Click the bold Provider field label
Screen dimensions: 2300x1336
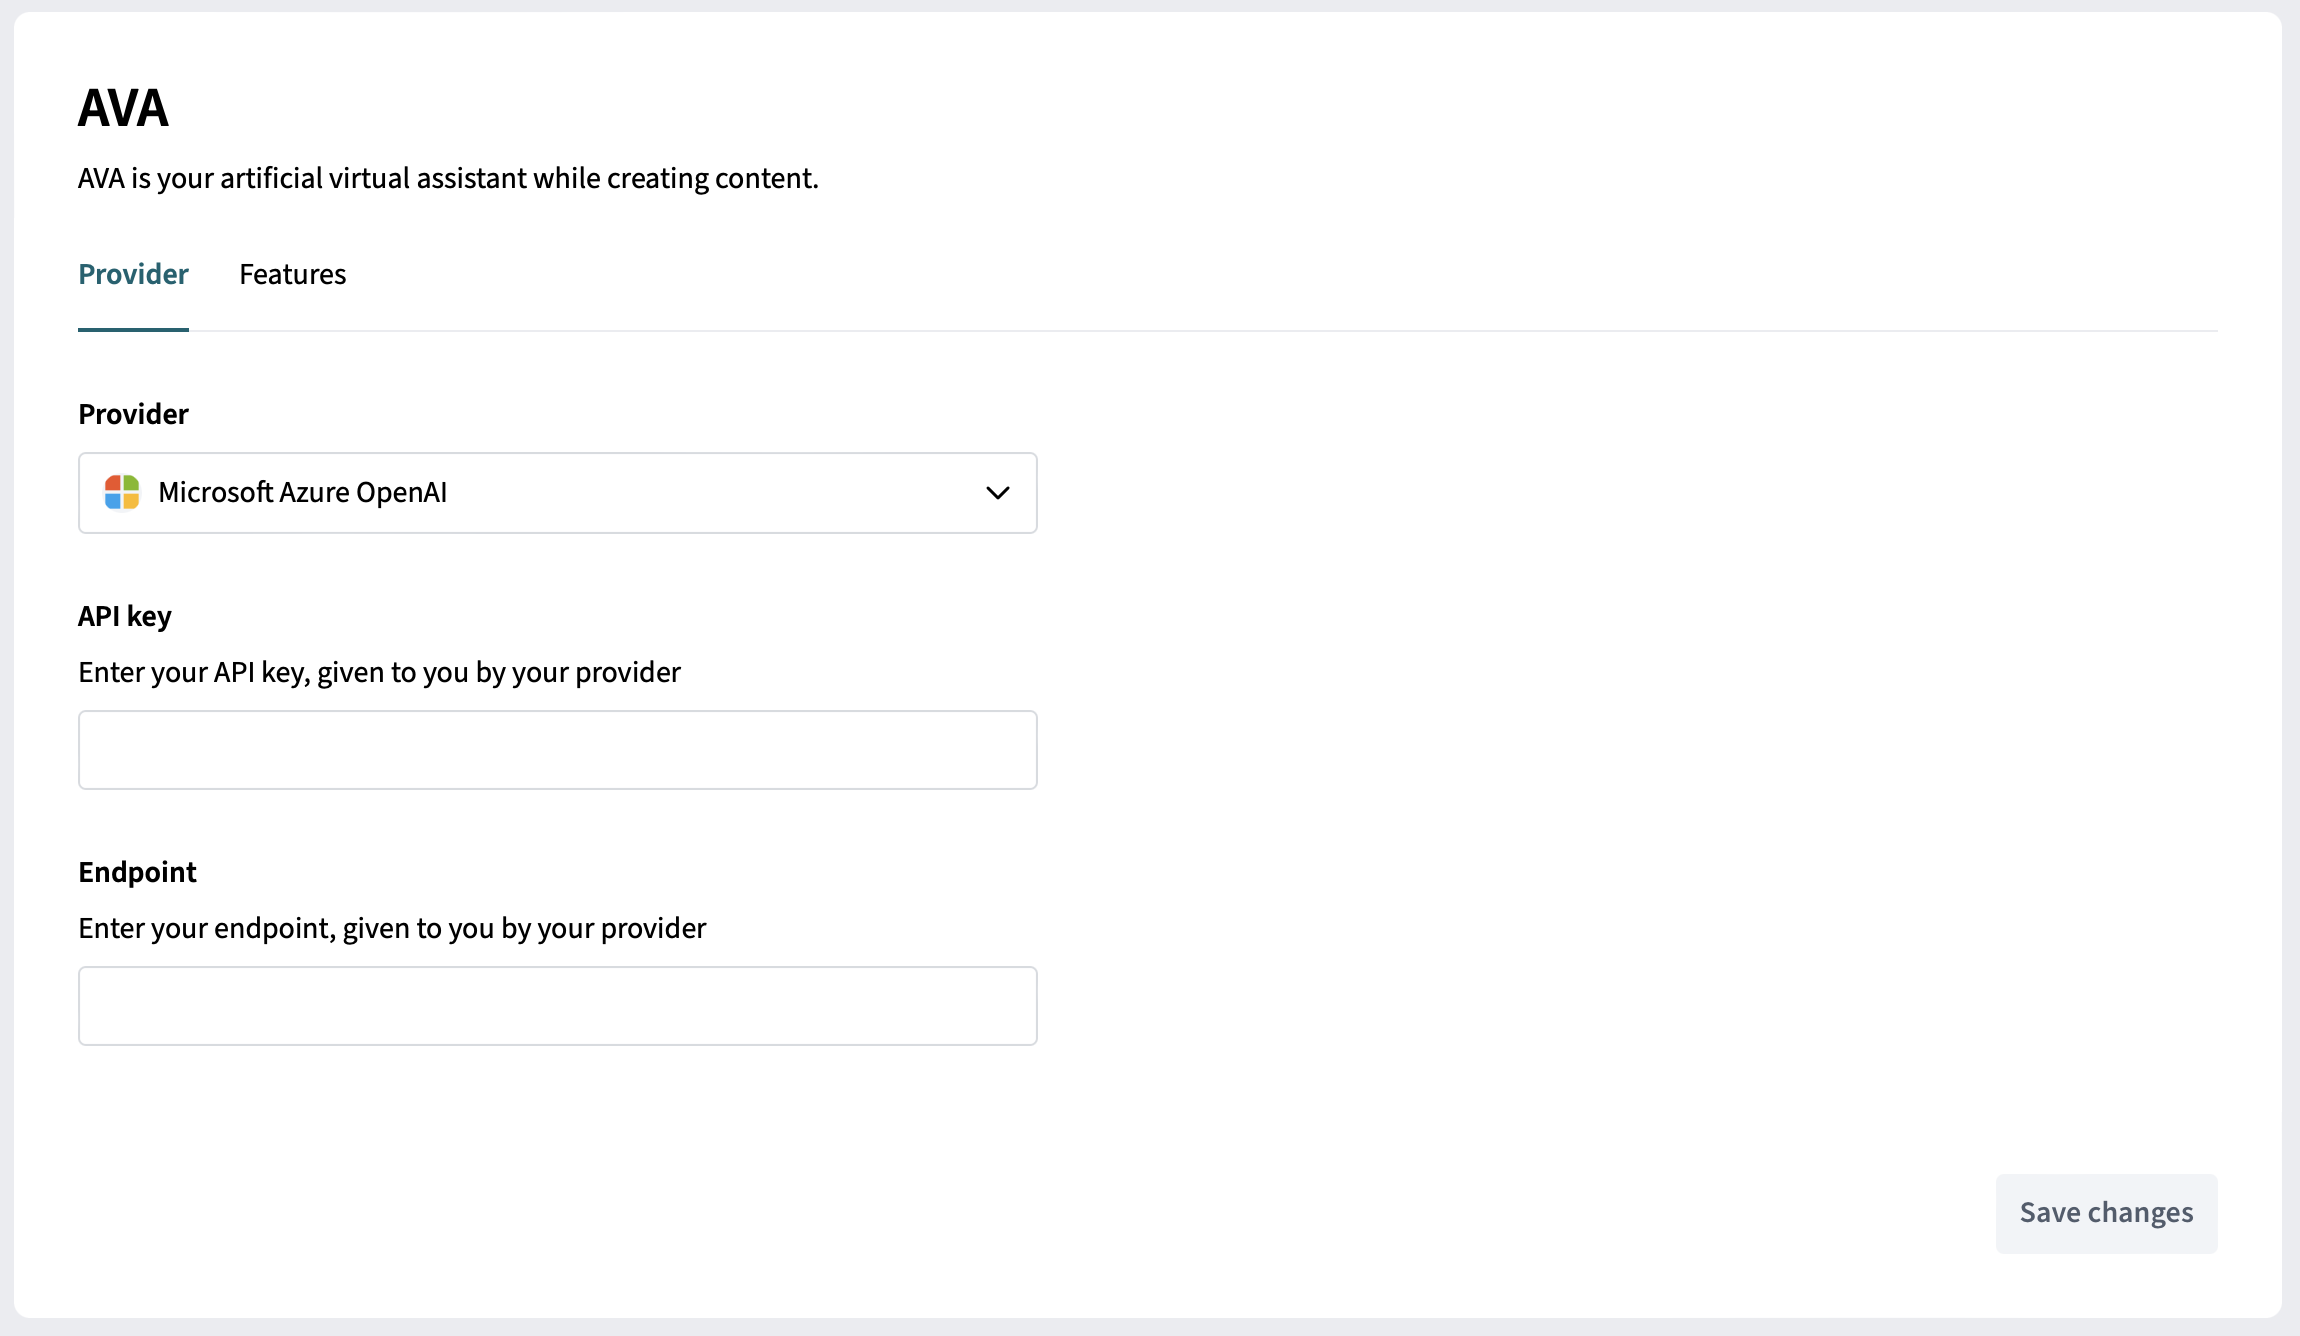[133, 414]
